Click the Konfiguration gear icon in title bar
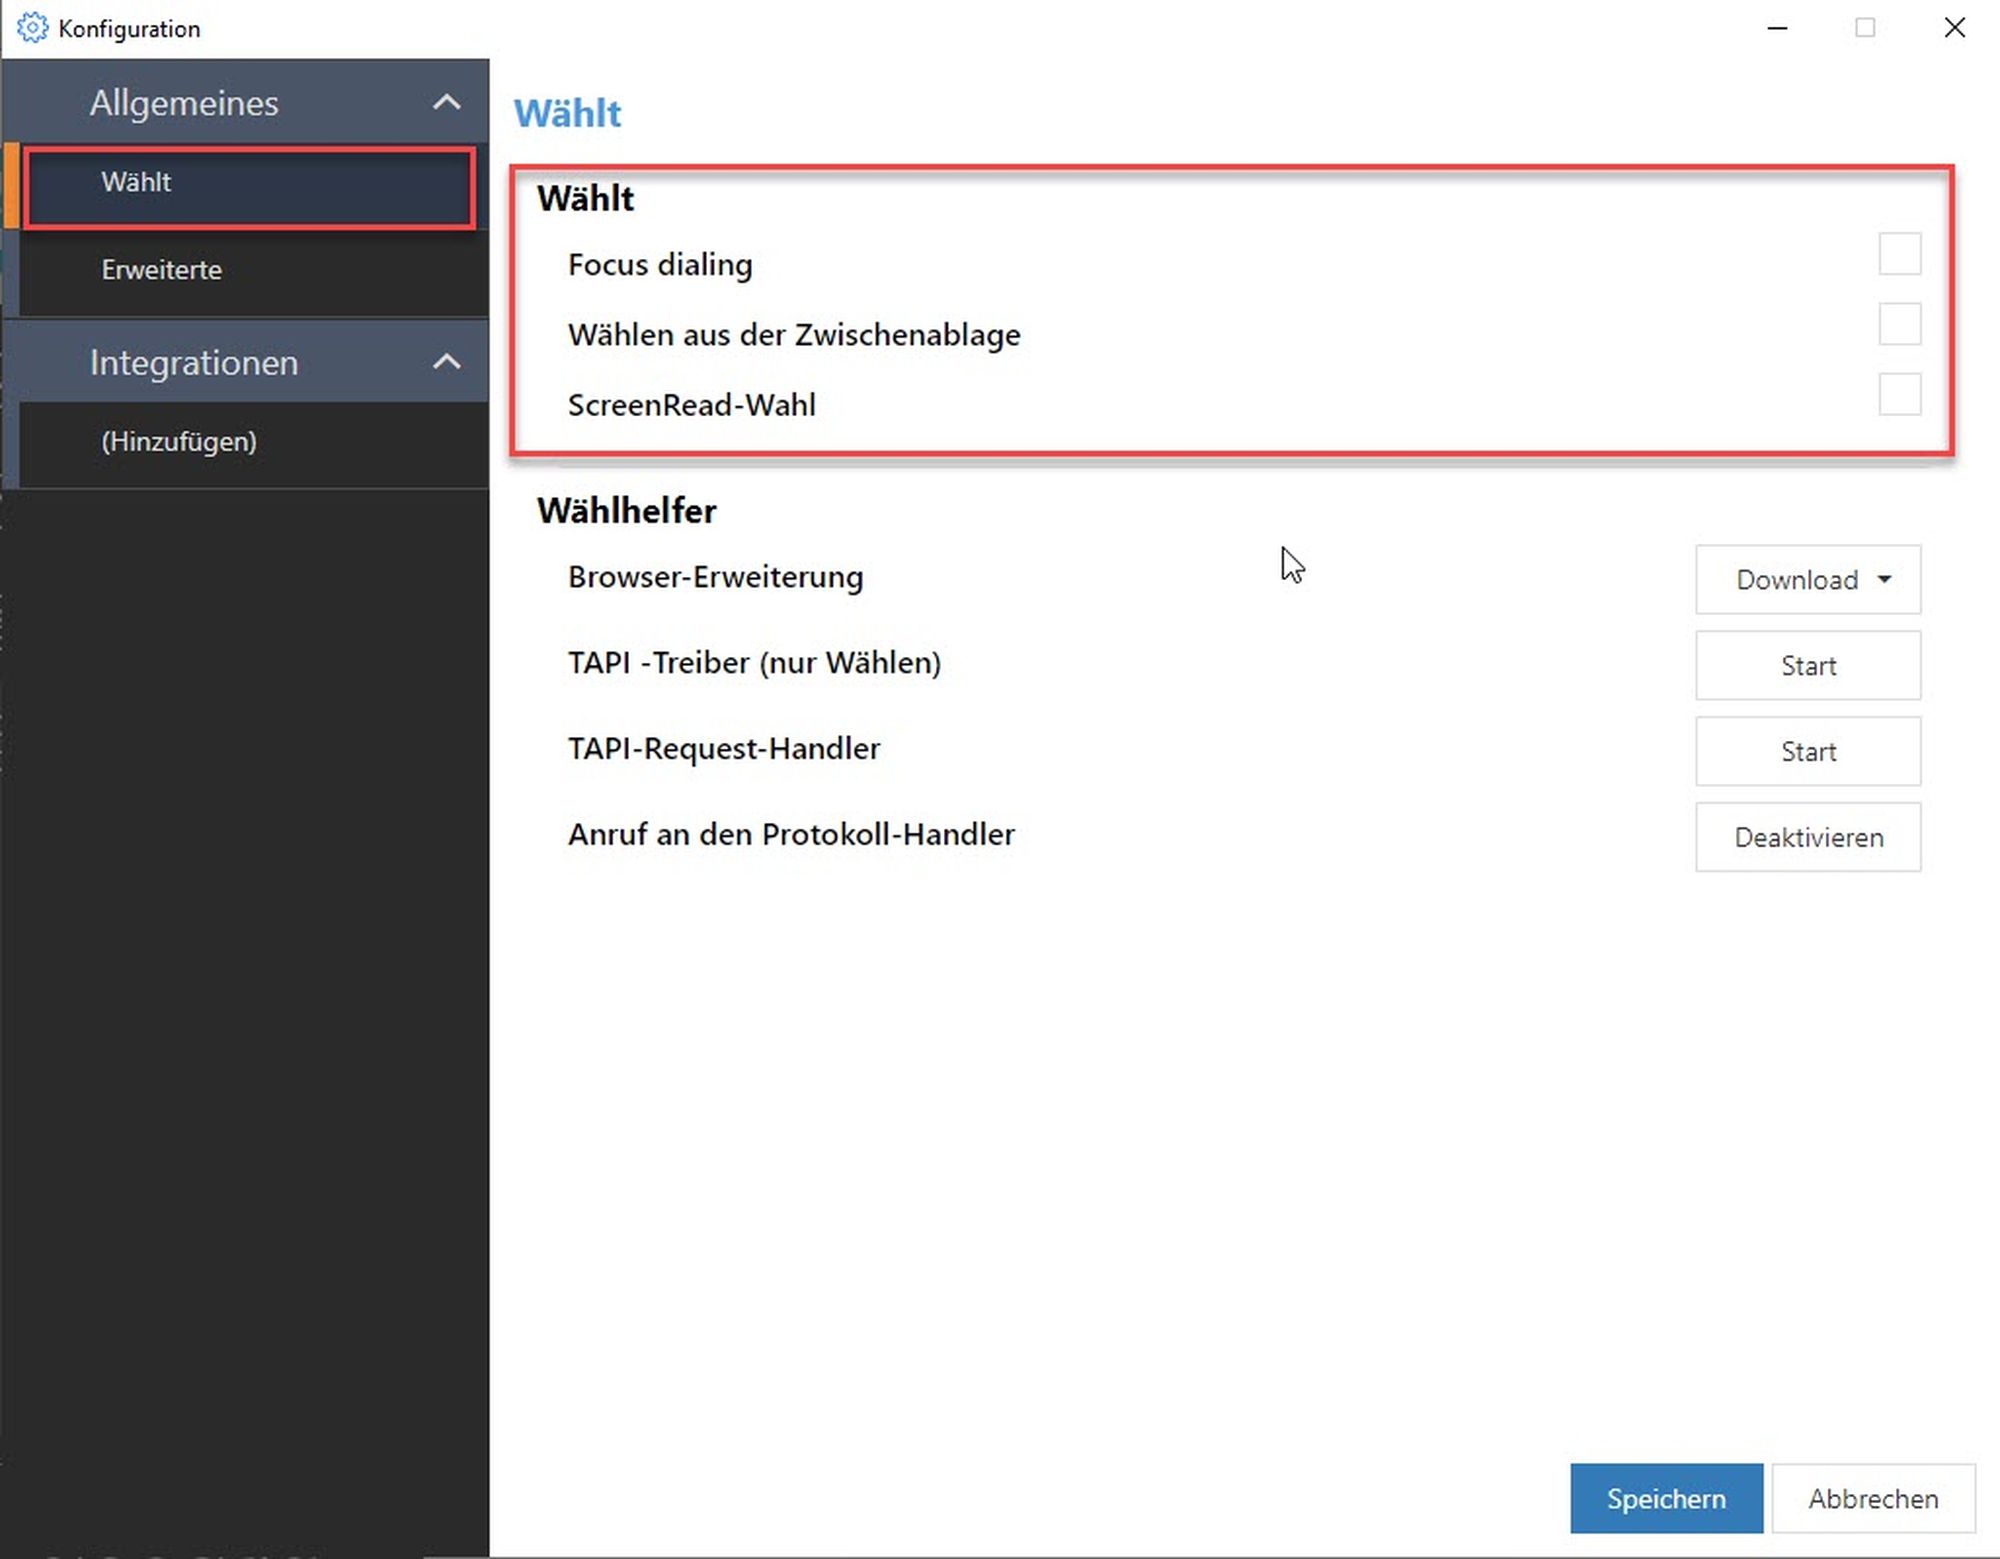Screen dimensions: 2000x1559 point(32,28)
